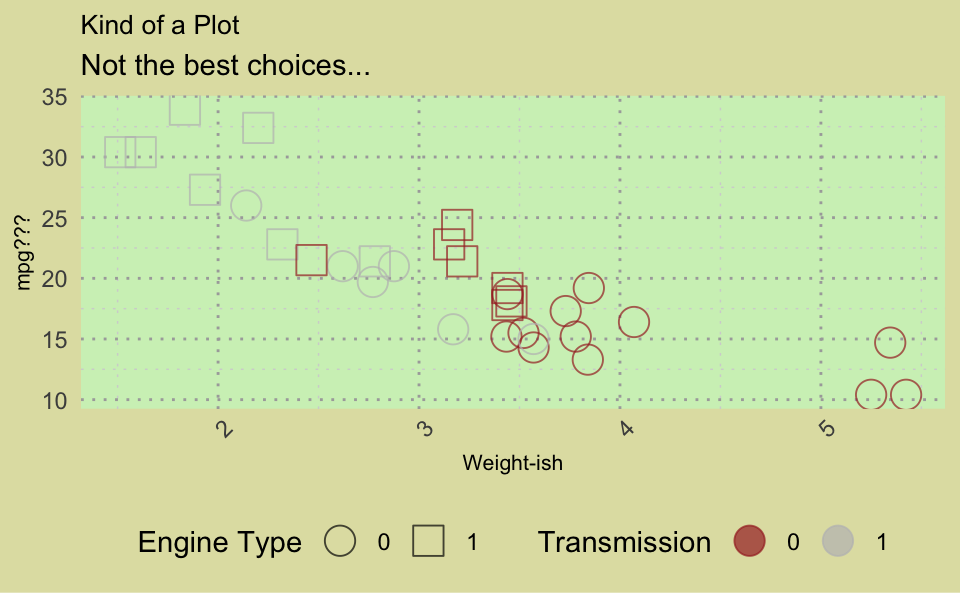Click the gray circle point just below mpg 16
Viewport: 960px width, 593px height.
(453, 328)
